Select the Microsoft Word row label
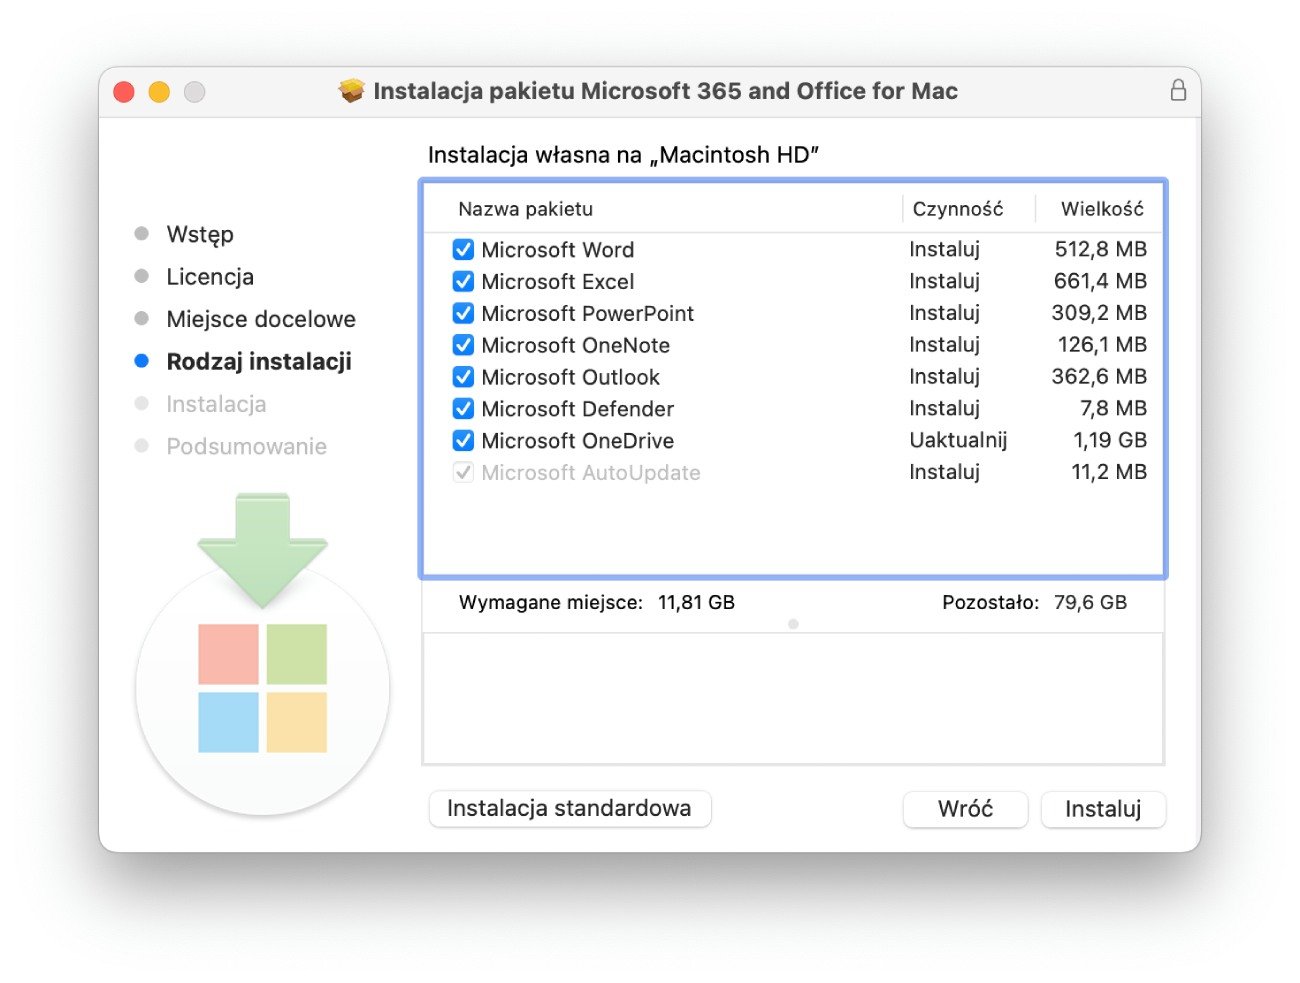 click(x=557, y=250)
